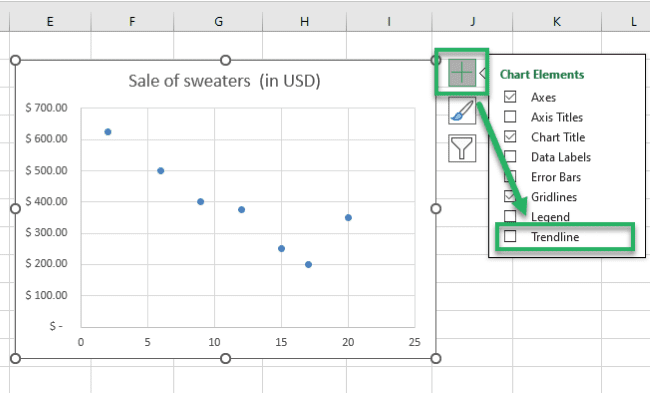Select the data point at x=20
650x393 pixels.
coord(348,218)
